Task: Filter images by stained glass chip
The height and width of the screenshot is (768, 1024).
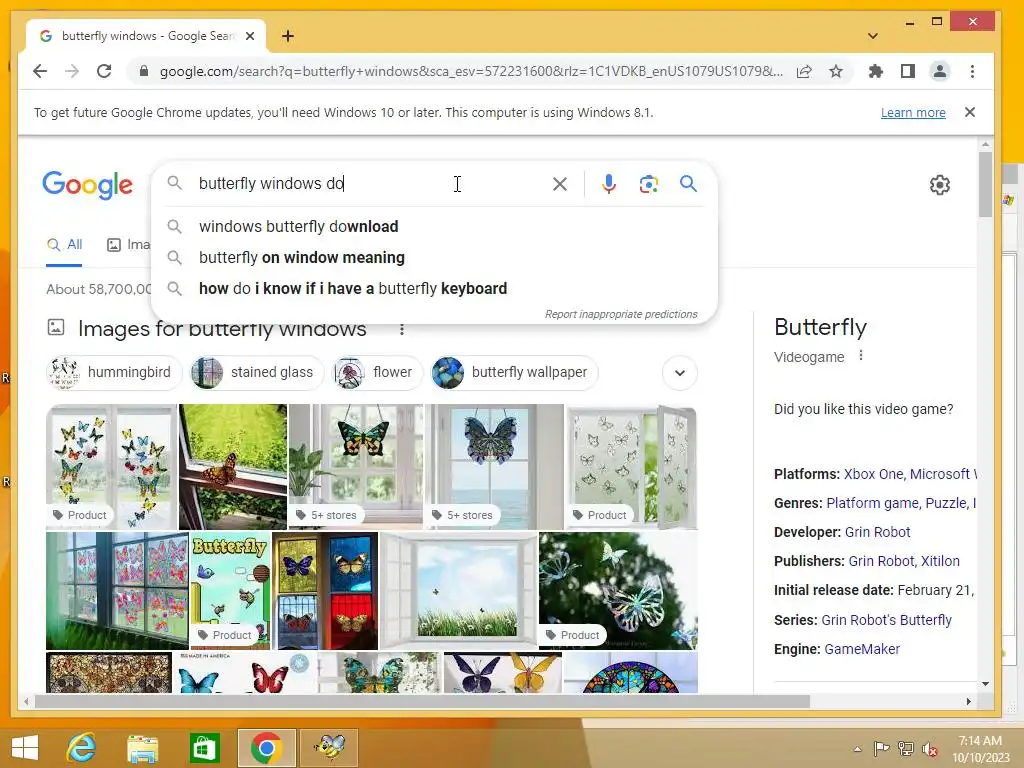Action: pyautogui.click(x=257, y=373)
